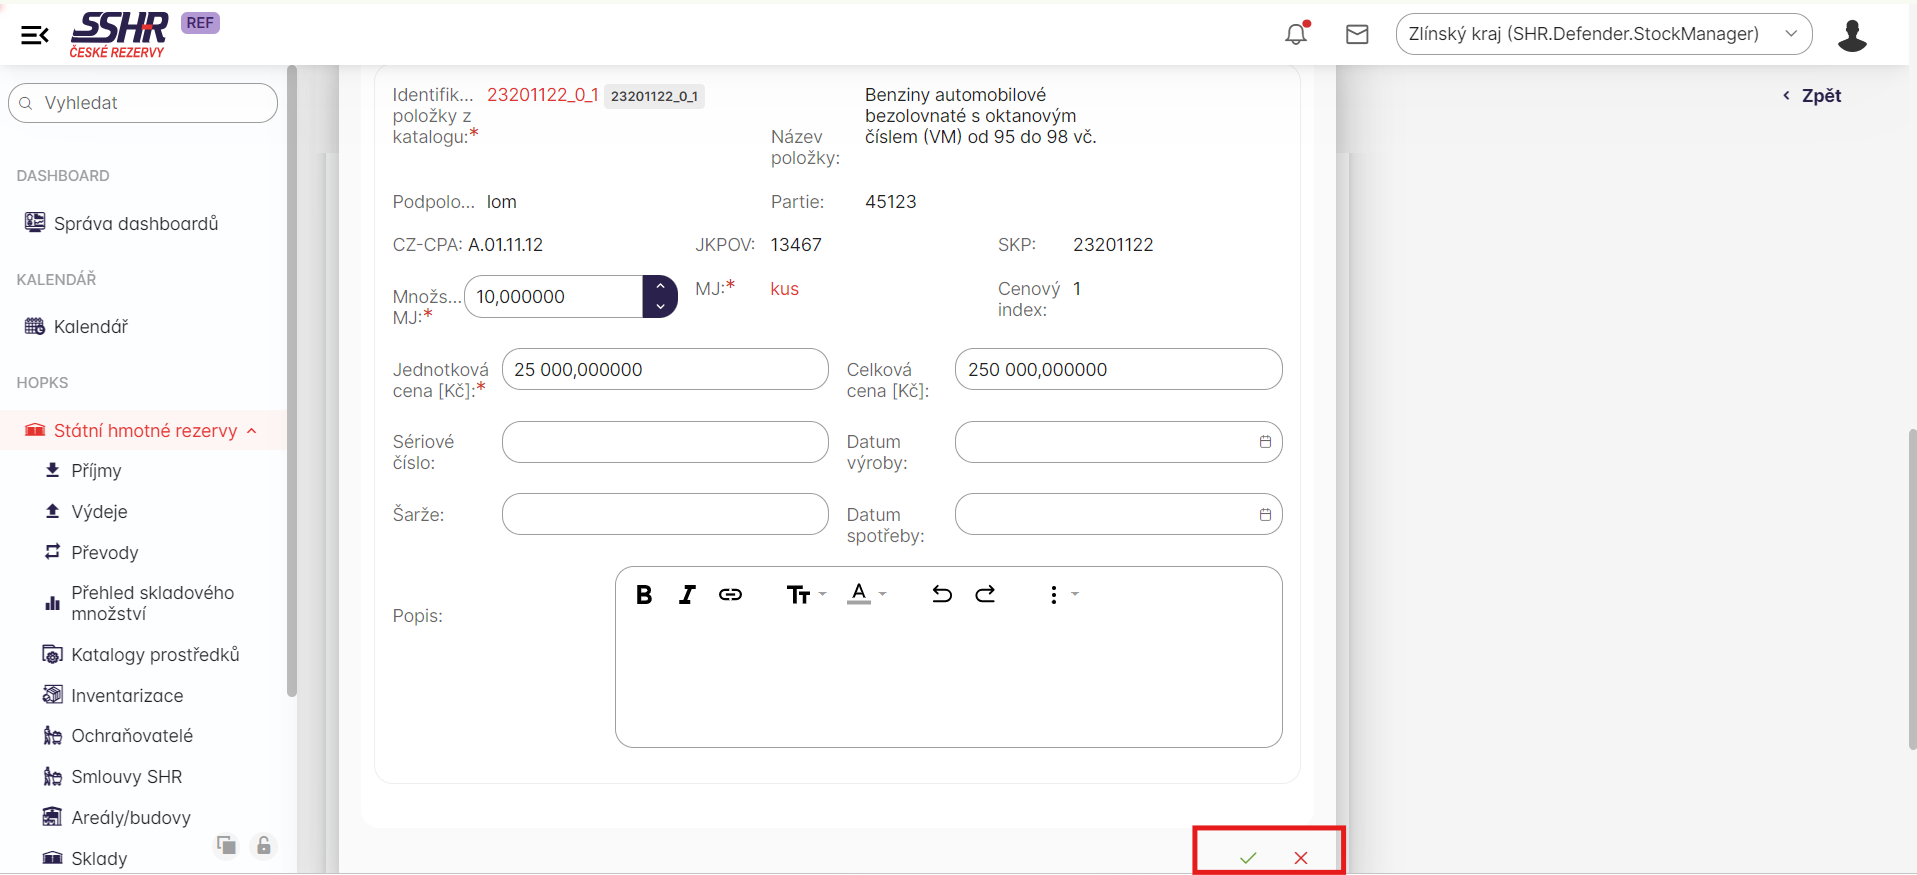
Task: Confirm the item with green checkmark
Action: [1248, 858]
